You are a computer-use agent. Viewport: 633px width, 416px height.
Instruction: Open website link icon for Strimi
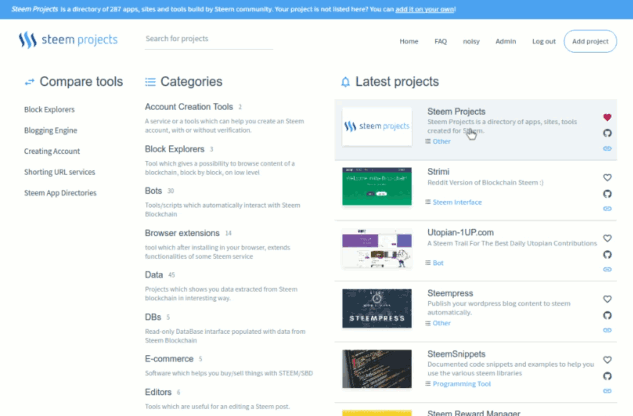[607, 209]
